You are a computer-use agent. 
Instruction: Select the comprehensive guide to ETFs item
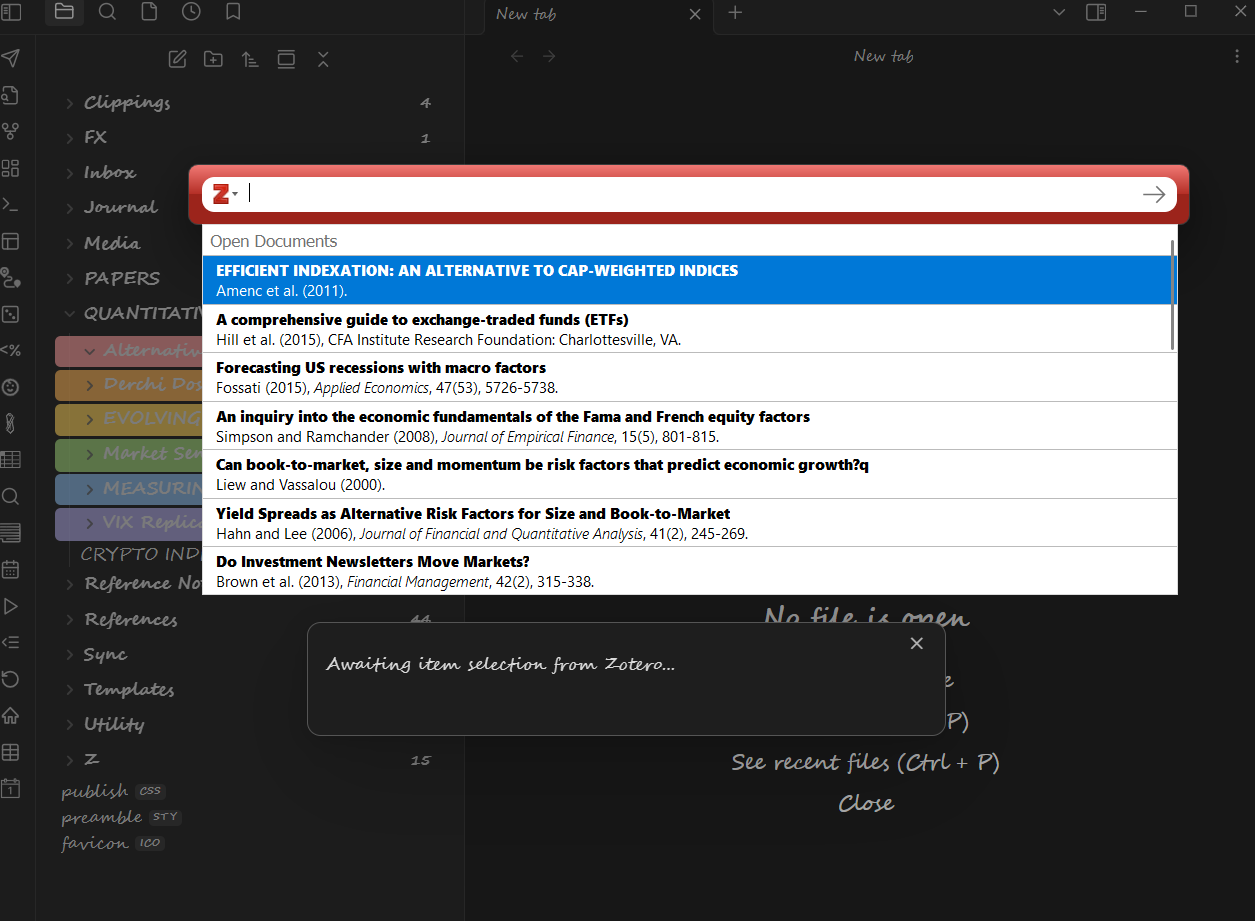click(689, 329)
